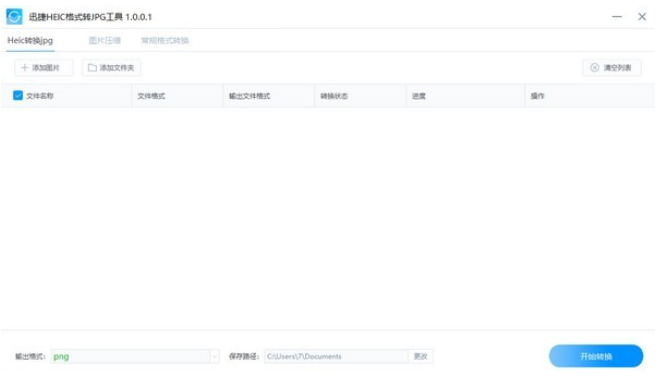This screenshot has width=656, height=392.
Task: Open the 常规格式转换 tab
Action: click(165, 41)
